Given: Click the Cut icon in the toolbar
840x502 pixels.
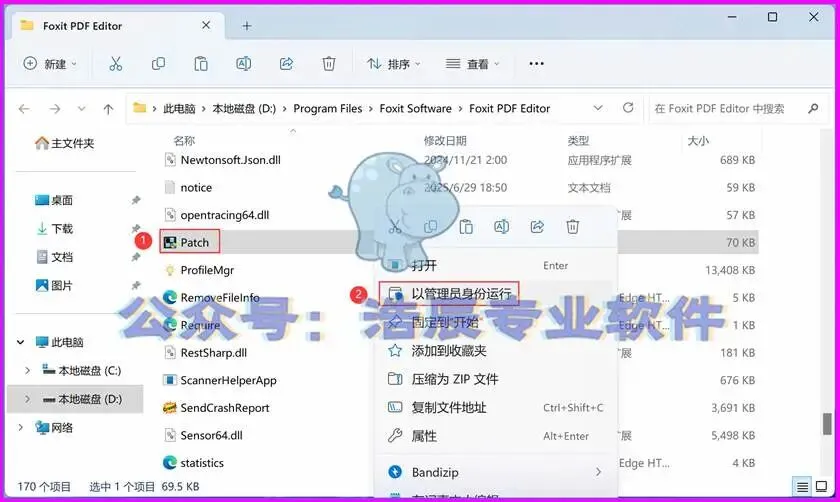Looking at the screenshot, I should click(116, 64).
